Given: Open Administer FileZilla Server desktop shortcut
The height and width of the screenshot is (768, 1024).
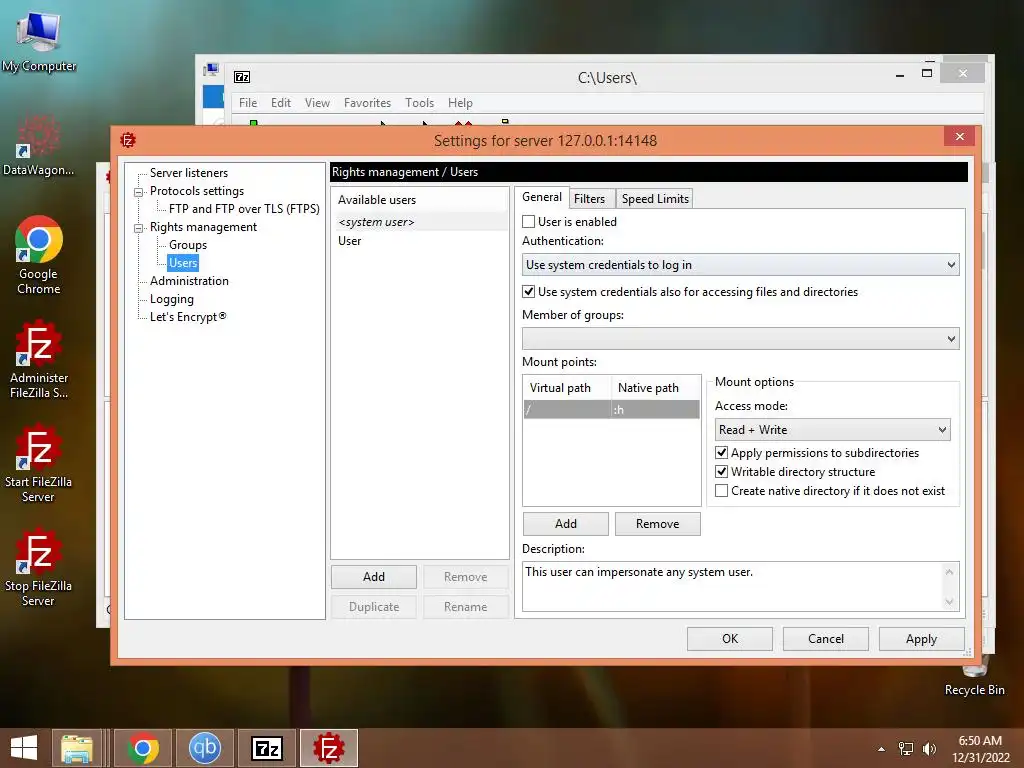Looking at the screenshot, I should [x=39, y=359].
